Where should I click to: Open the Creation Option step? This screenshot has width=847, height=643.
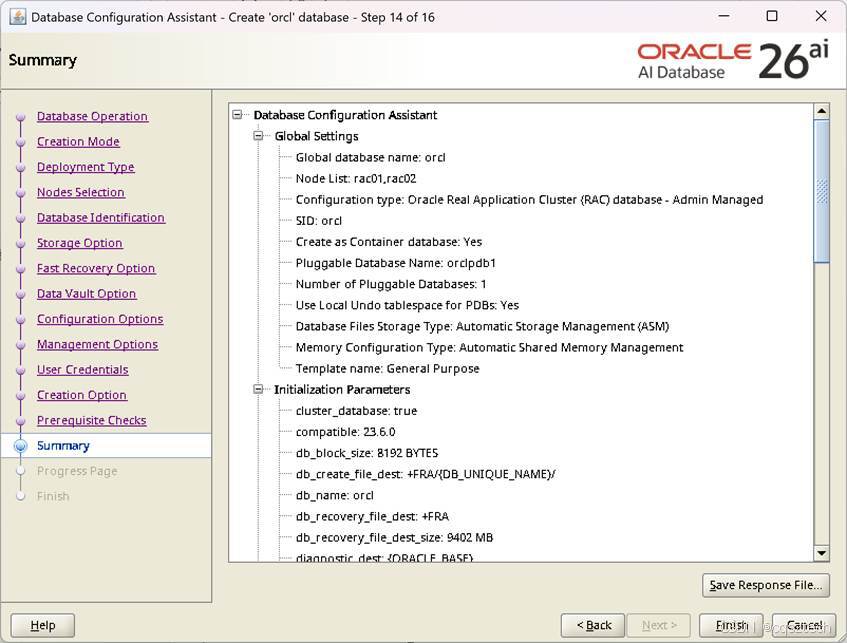coord(82,395)
